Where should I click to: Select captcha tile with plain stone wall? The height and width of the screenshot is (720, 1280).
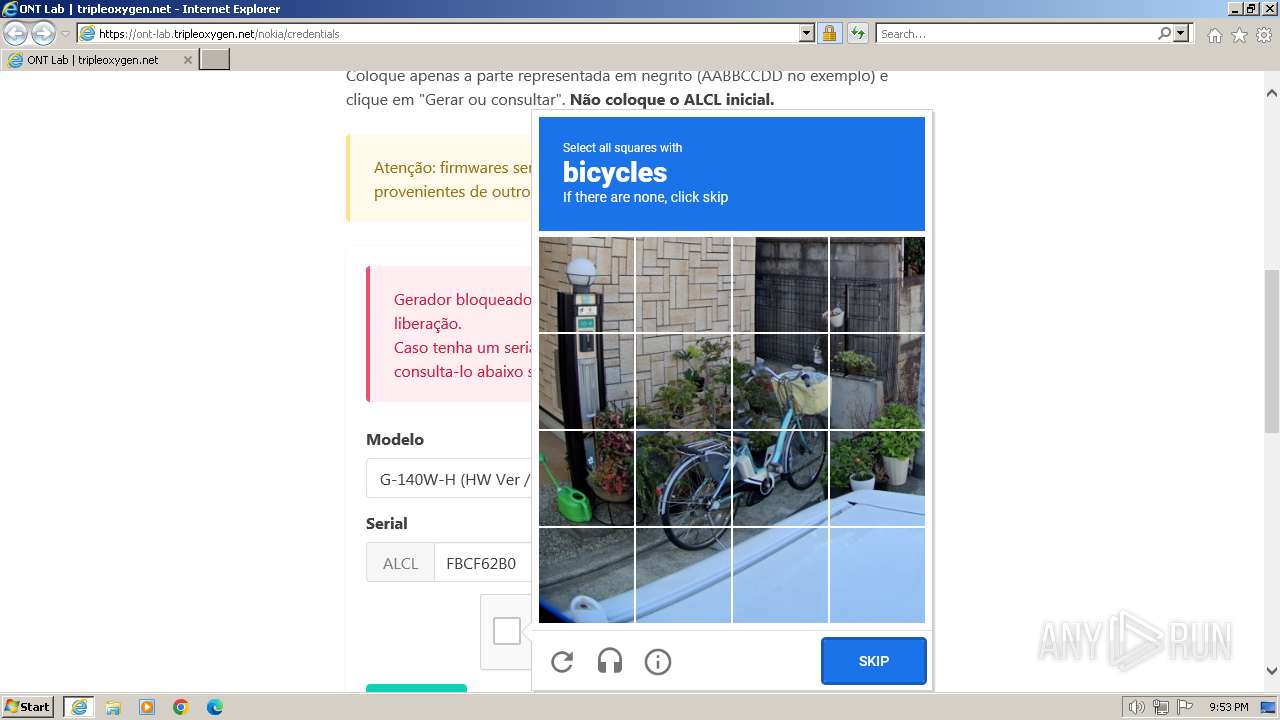coord(683,284)
